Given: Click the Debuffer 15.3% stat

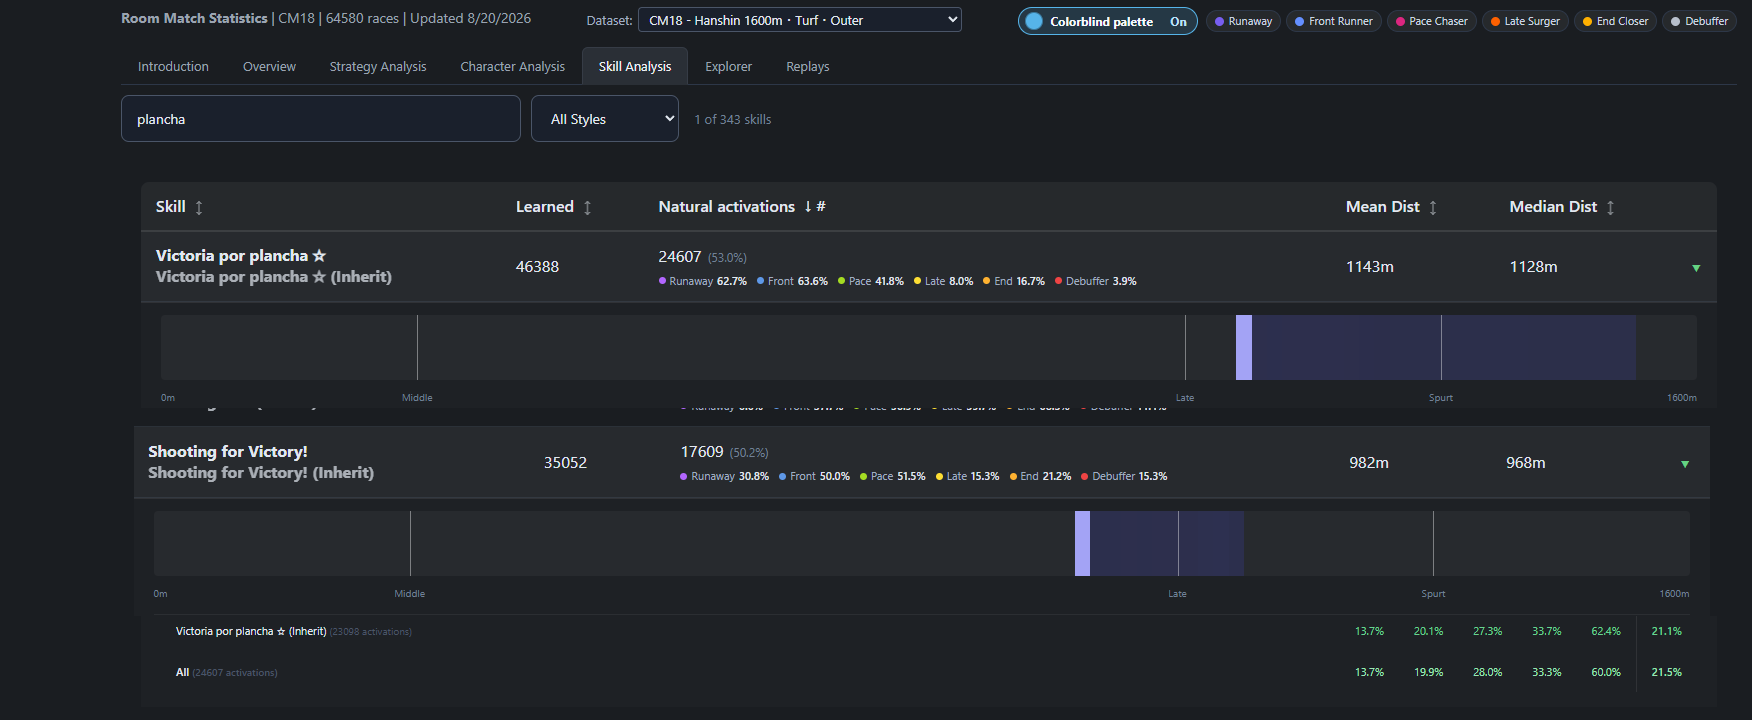Looking at the screenshot, I should click(x=1124, y=476).
